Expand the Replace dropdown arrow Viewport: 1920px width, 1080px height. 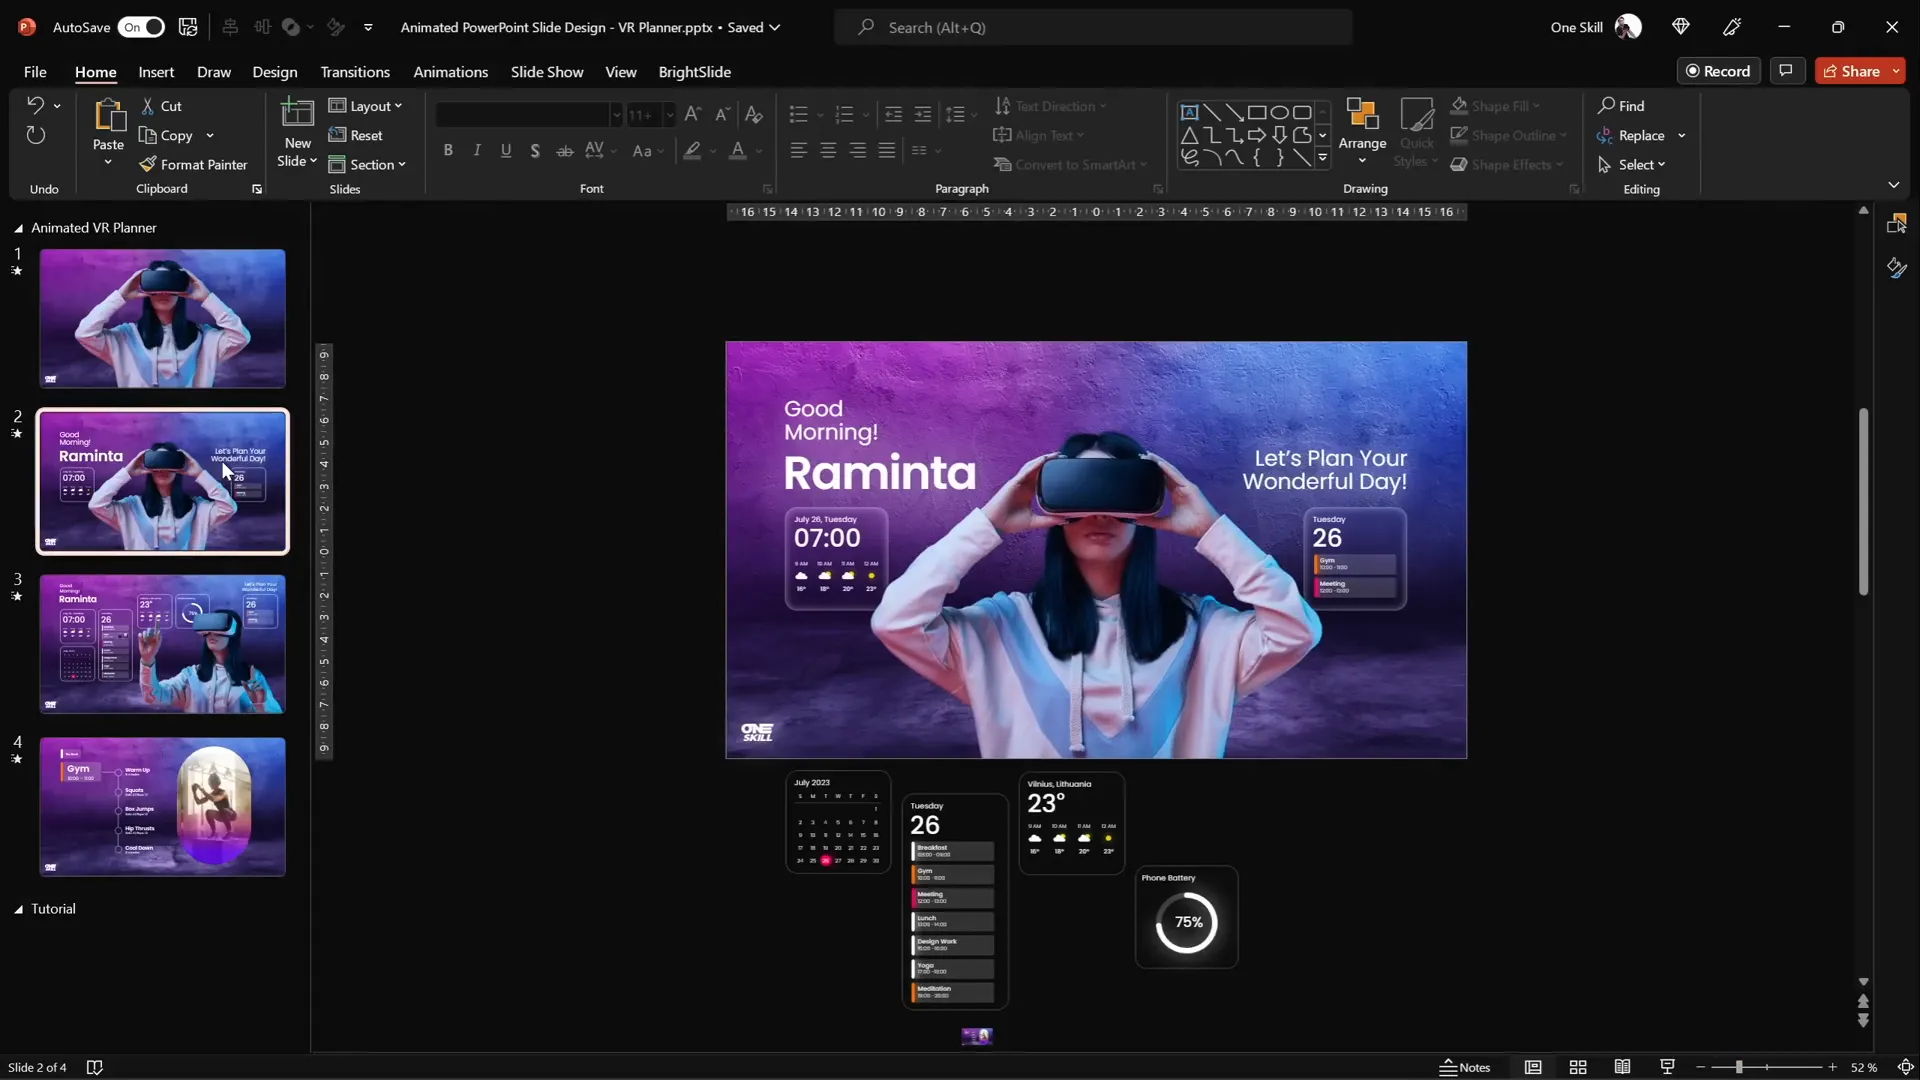[1682, 135]
